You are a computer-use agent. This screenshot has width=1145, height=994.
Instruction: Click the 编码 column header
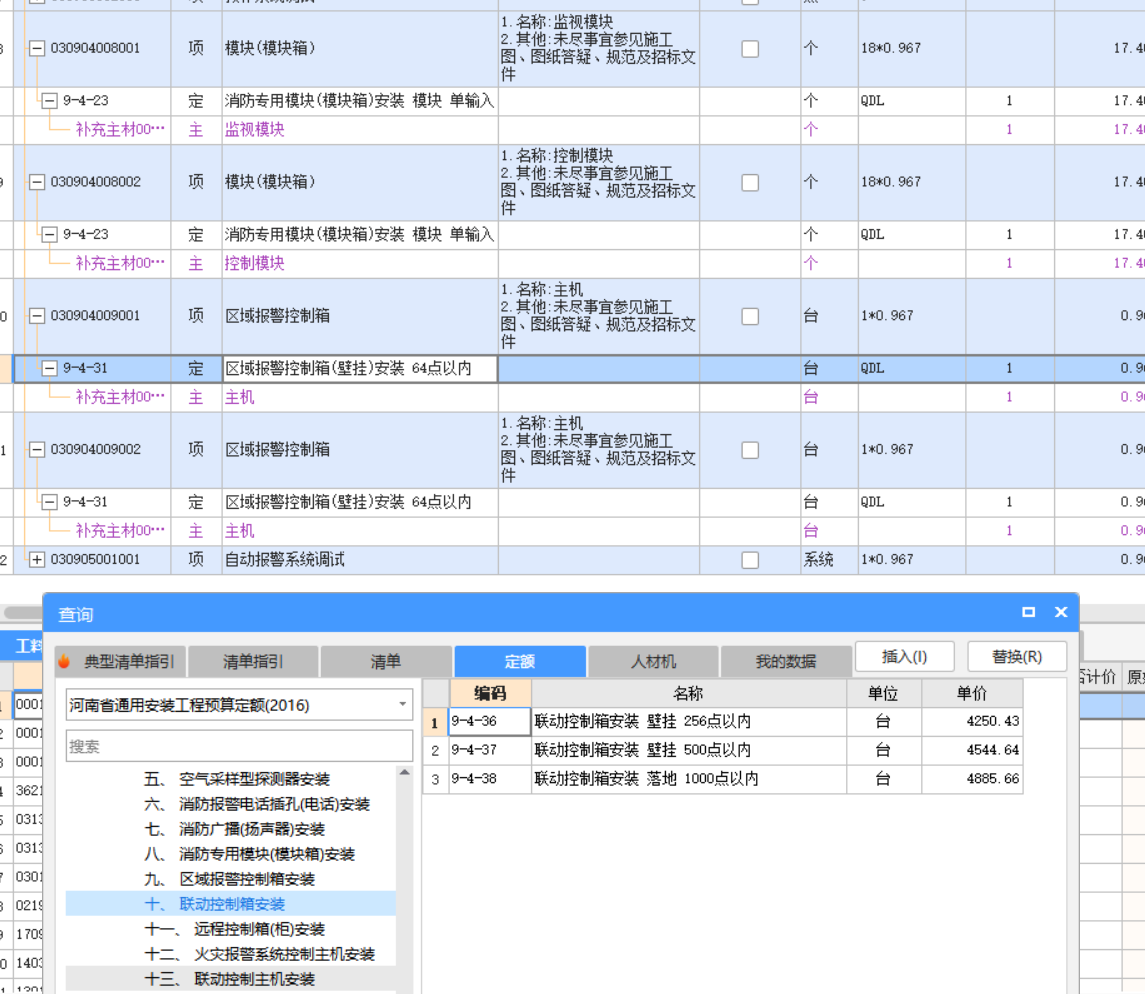(x=490, y=693)
